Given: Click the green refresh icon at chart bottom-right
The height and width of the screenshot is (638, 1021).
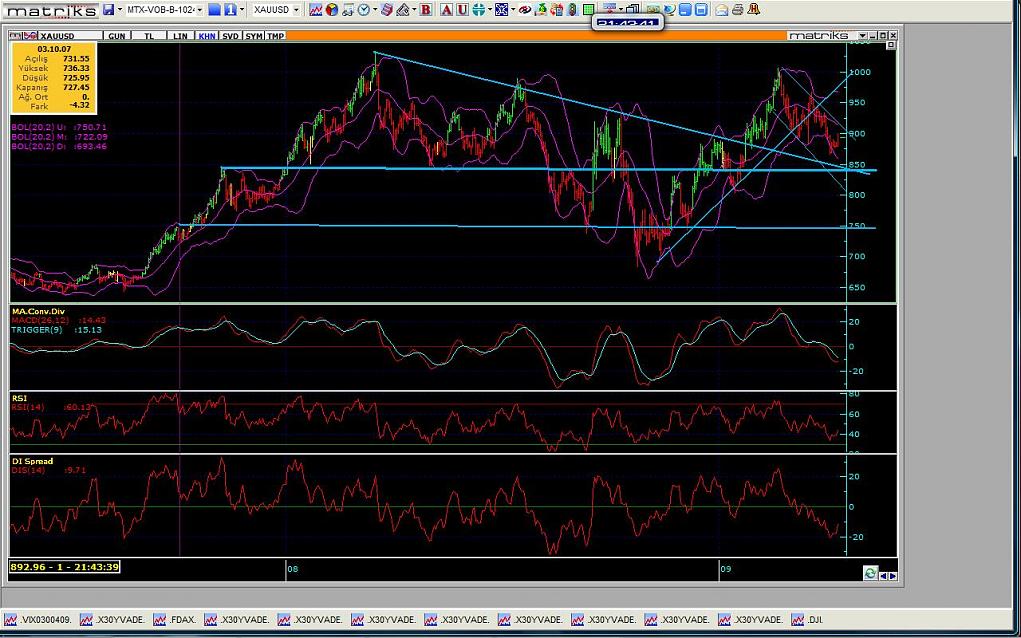Looking at the screenshot, I should pos(870,573).
